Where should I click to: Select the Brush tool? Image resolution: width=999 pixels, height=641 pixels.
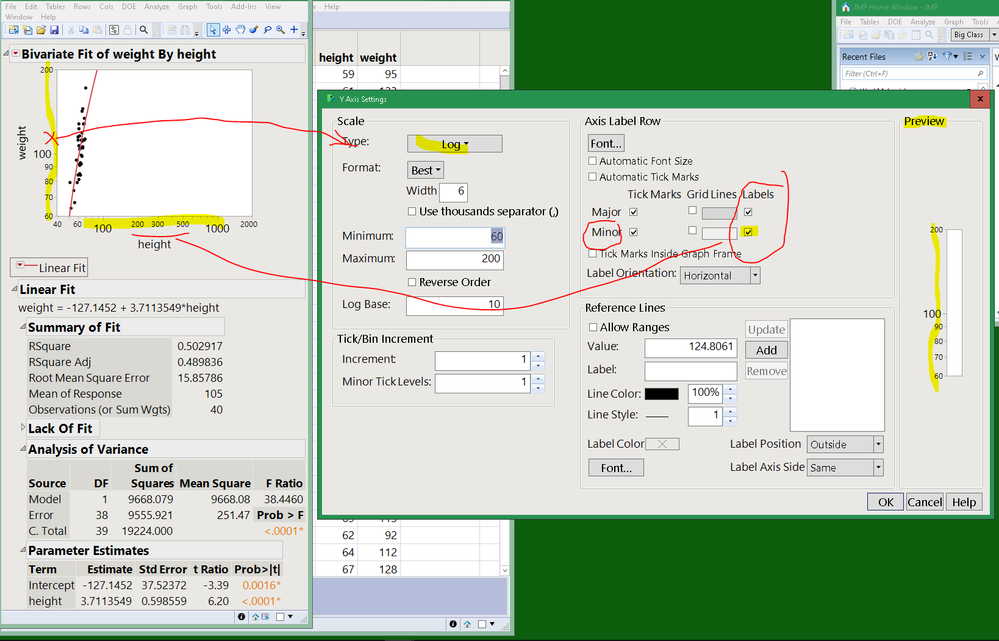pyautogui.click(x=253, y=30)
